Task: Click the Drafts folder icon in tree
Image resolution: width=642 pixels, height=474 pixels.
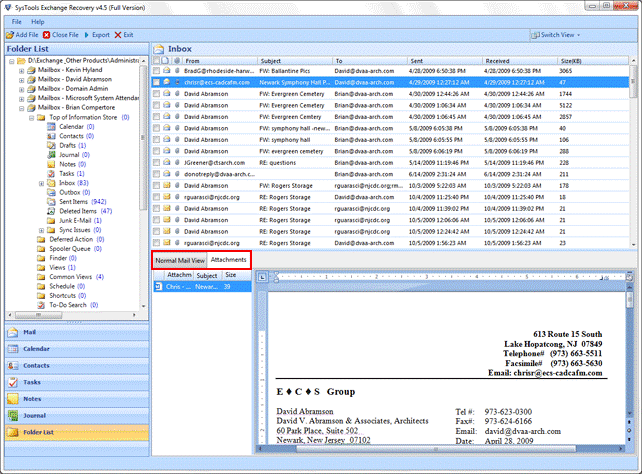Action: coord(51,146)
